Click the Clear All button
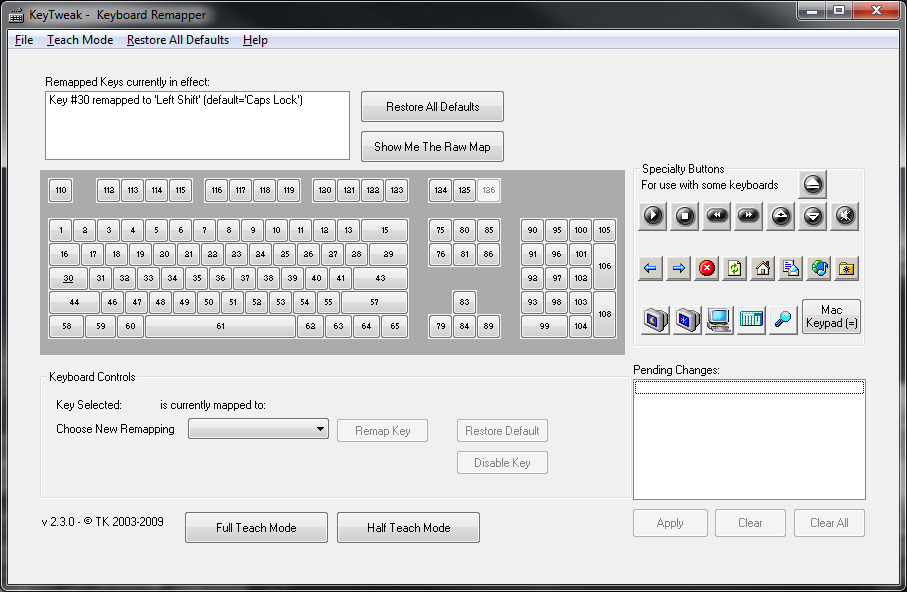Viewport: 907px width, 592px height. click(x=829, y=523)
